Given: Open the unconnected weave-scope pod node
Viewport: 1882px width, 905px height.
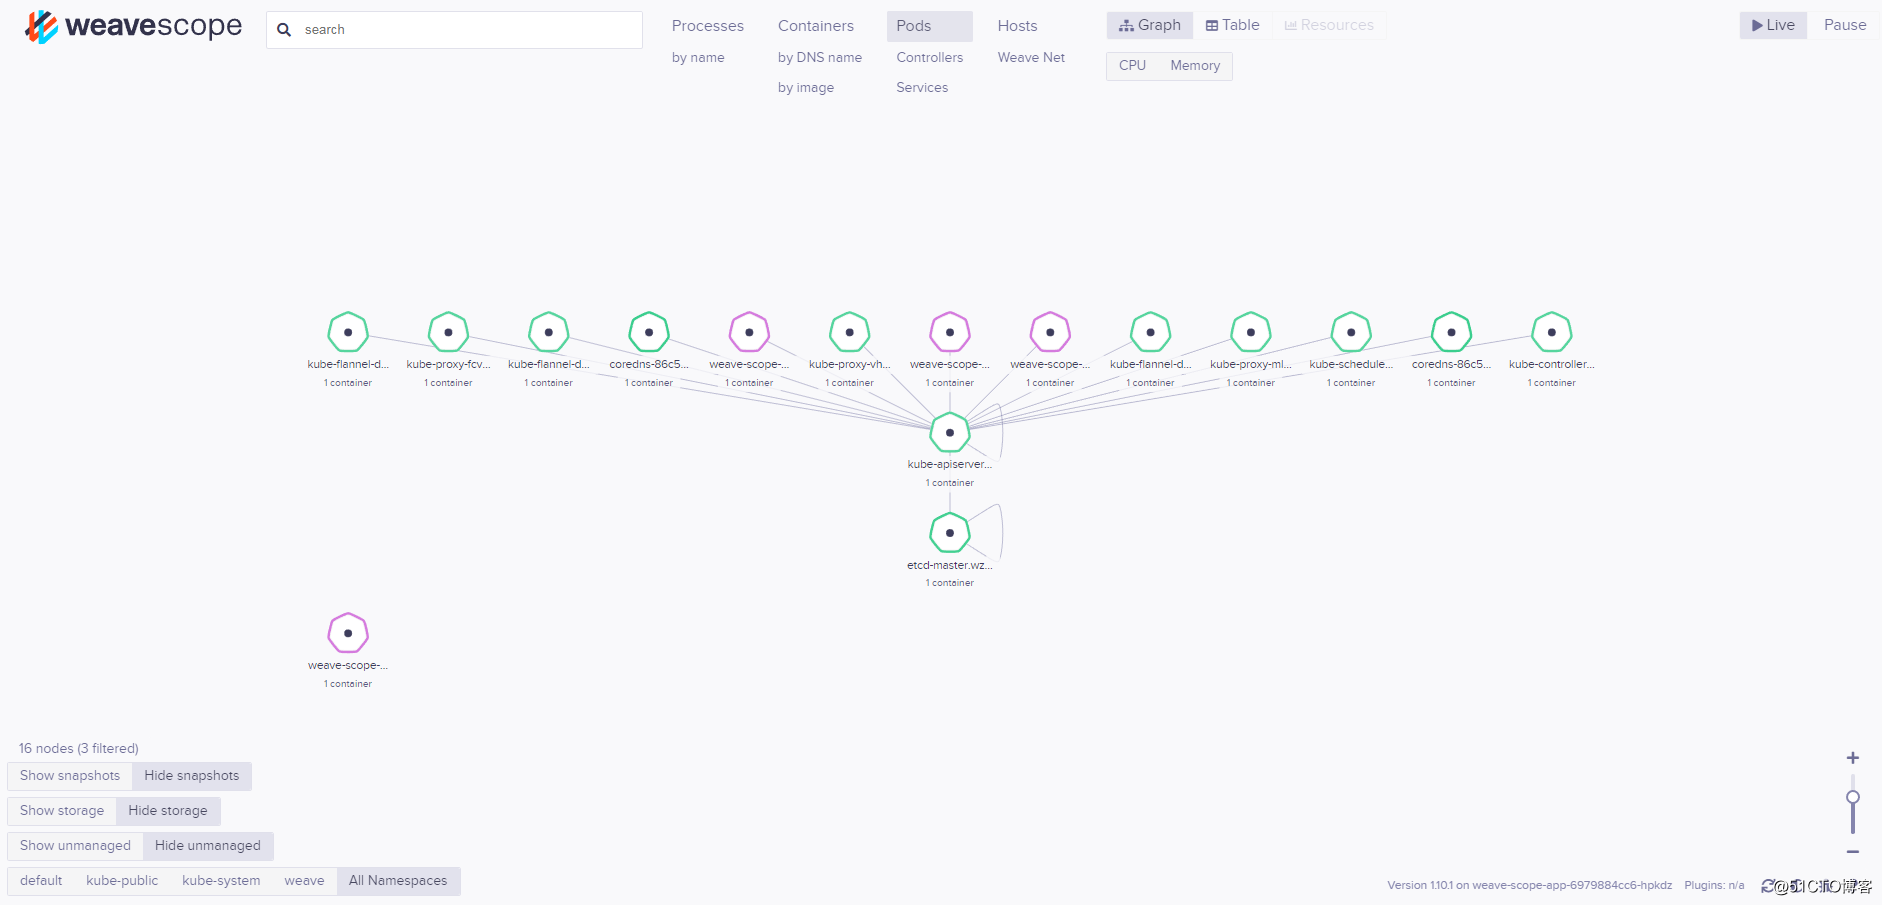Looking at the screenshot, I should click(x=348, y=633).
